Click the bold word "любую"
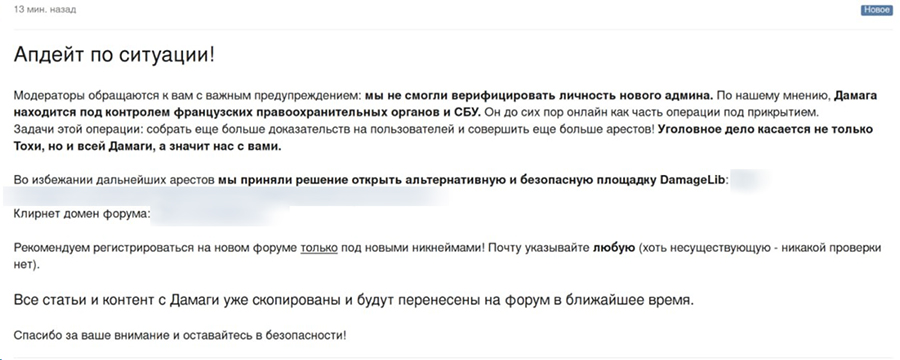The height and width of the screenshot is (360, 900). pos(614,249)
